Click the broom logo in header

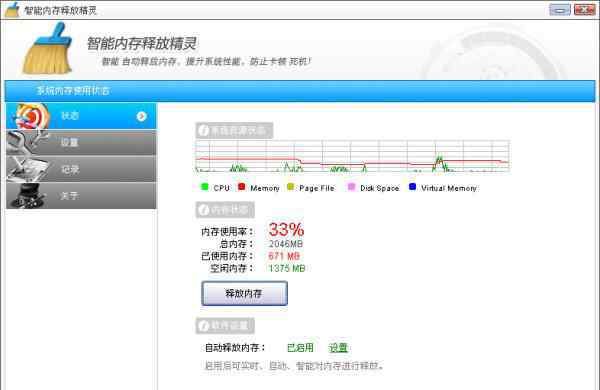click(x=47, y=49)
